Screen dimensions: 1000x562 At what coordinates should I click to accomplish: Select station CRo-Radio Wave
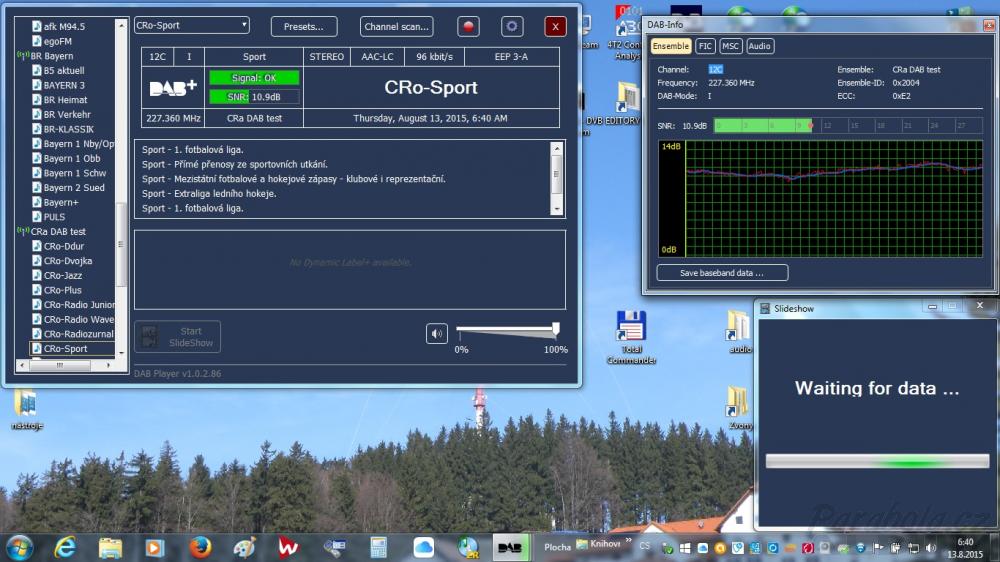78,320
